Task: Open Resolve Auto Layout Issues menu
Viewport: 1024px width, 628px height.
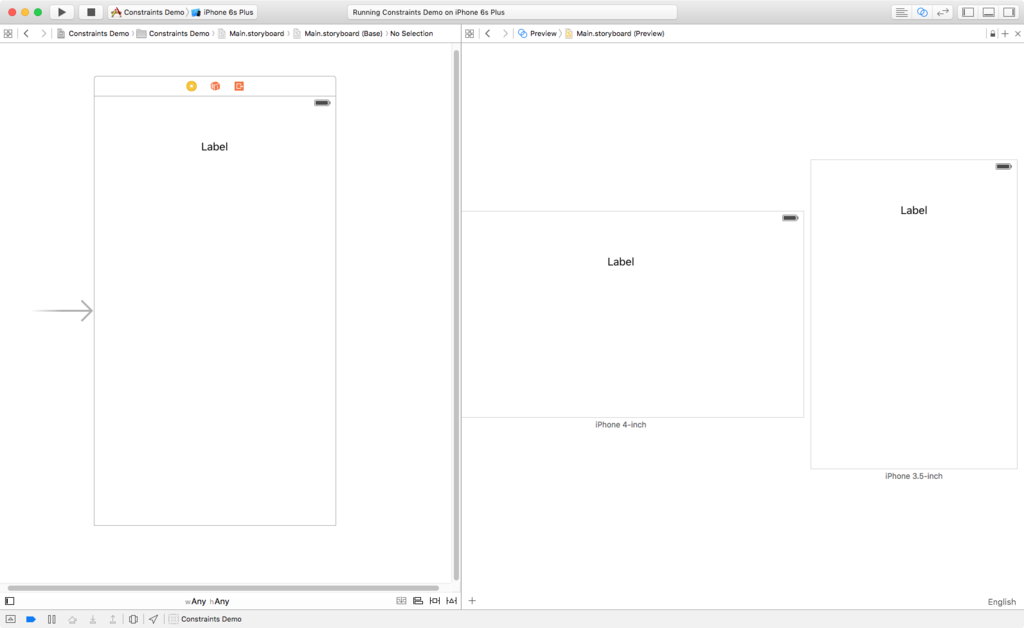Action: click(x=451, y=601)
